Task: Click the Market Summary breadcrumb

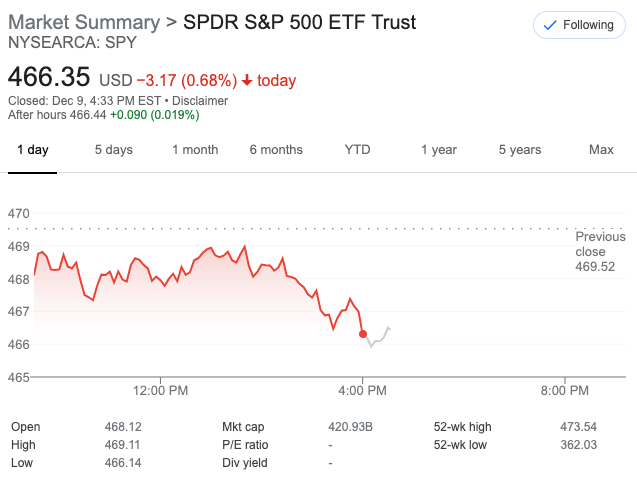Action: pos(83,22)
